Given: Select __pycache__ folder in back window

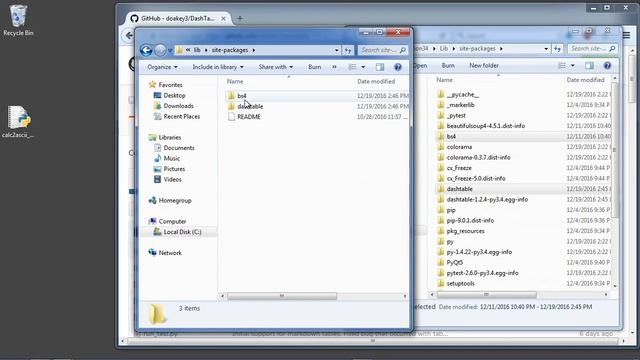Looking at the screenshot, I should point(462,94).
